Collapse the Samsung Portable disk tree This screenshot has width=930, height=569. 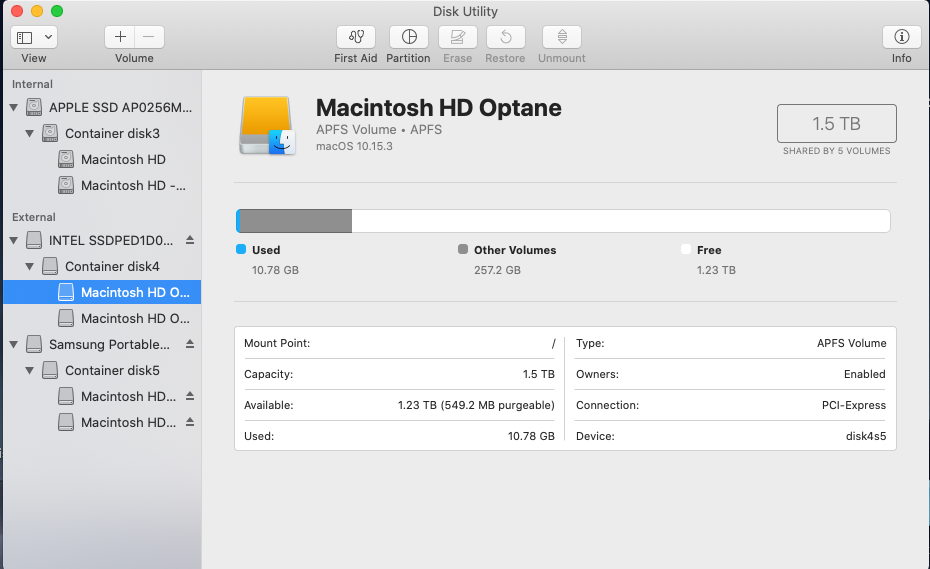14,344
